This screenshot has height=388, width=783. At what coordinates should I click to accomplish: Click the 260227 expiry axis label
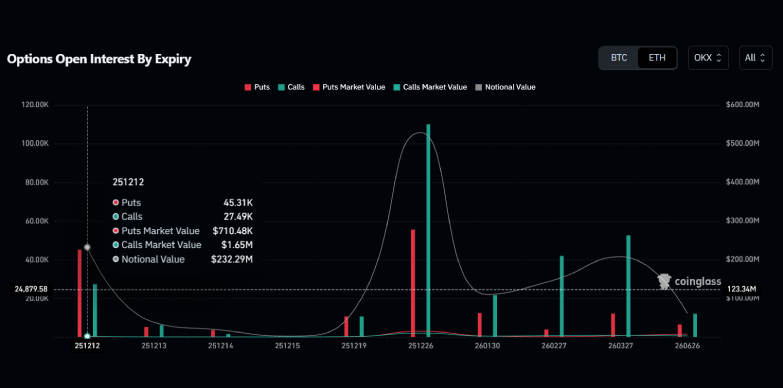(554, 346)
